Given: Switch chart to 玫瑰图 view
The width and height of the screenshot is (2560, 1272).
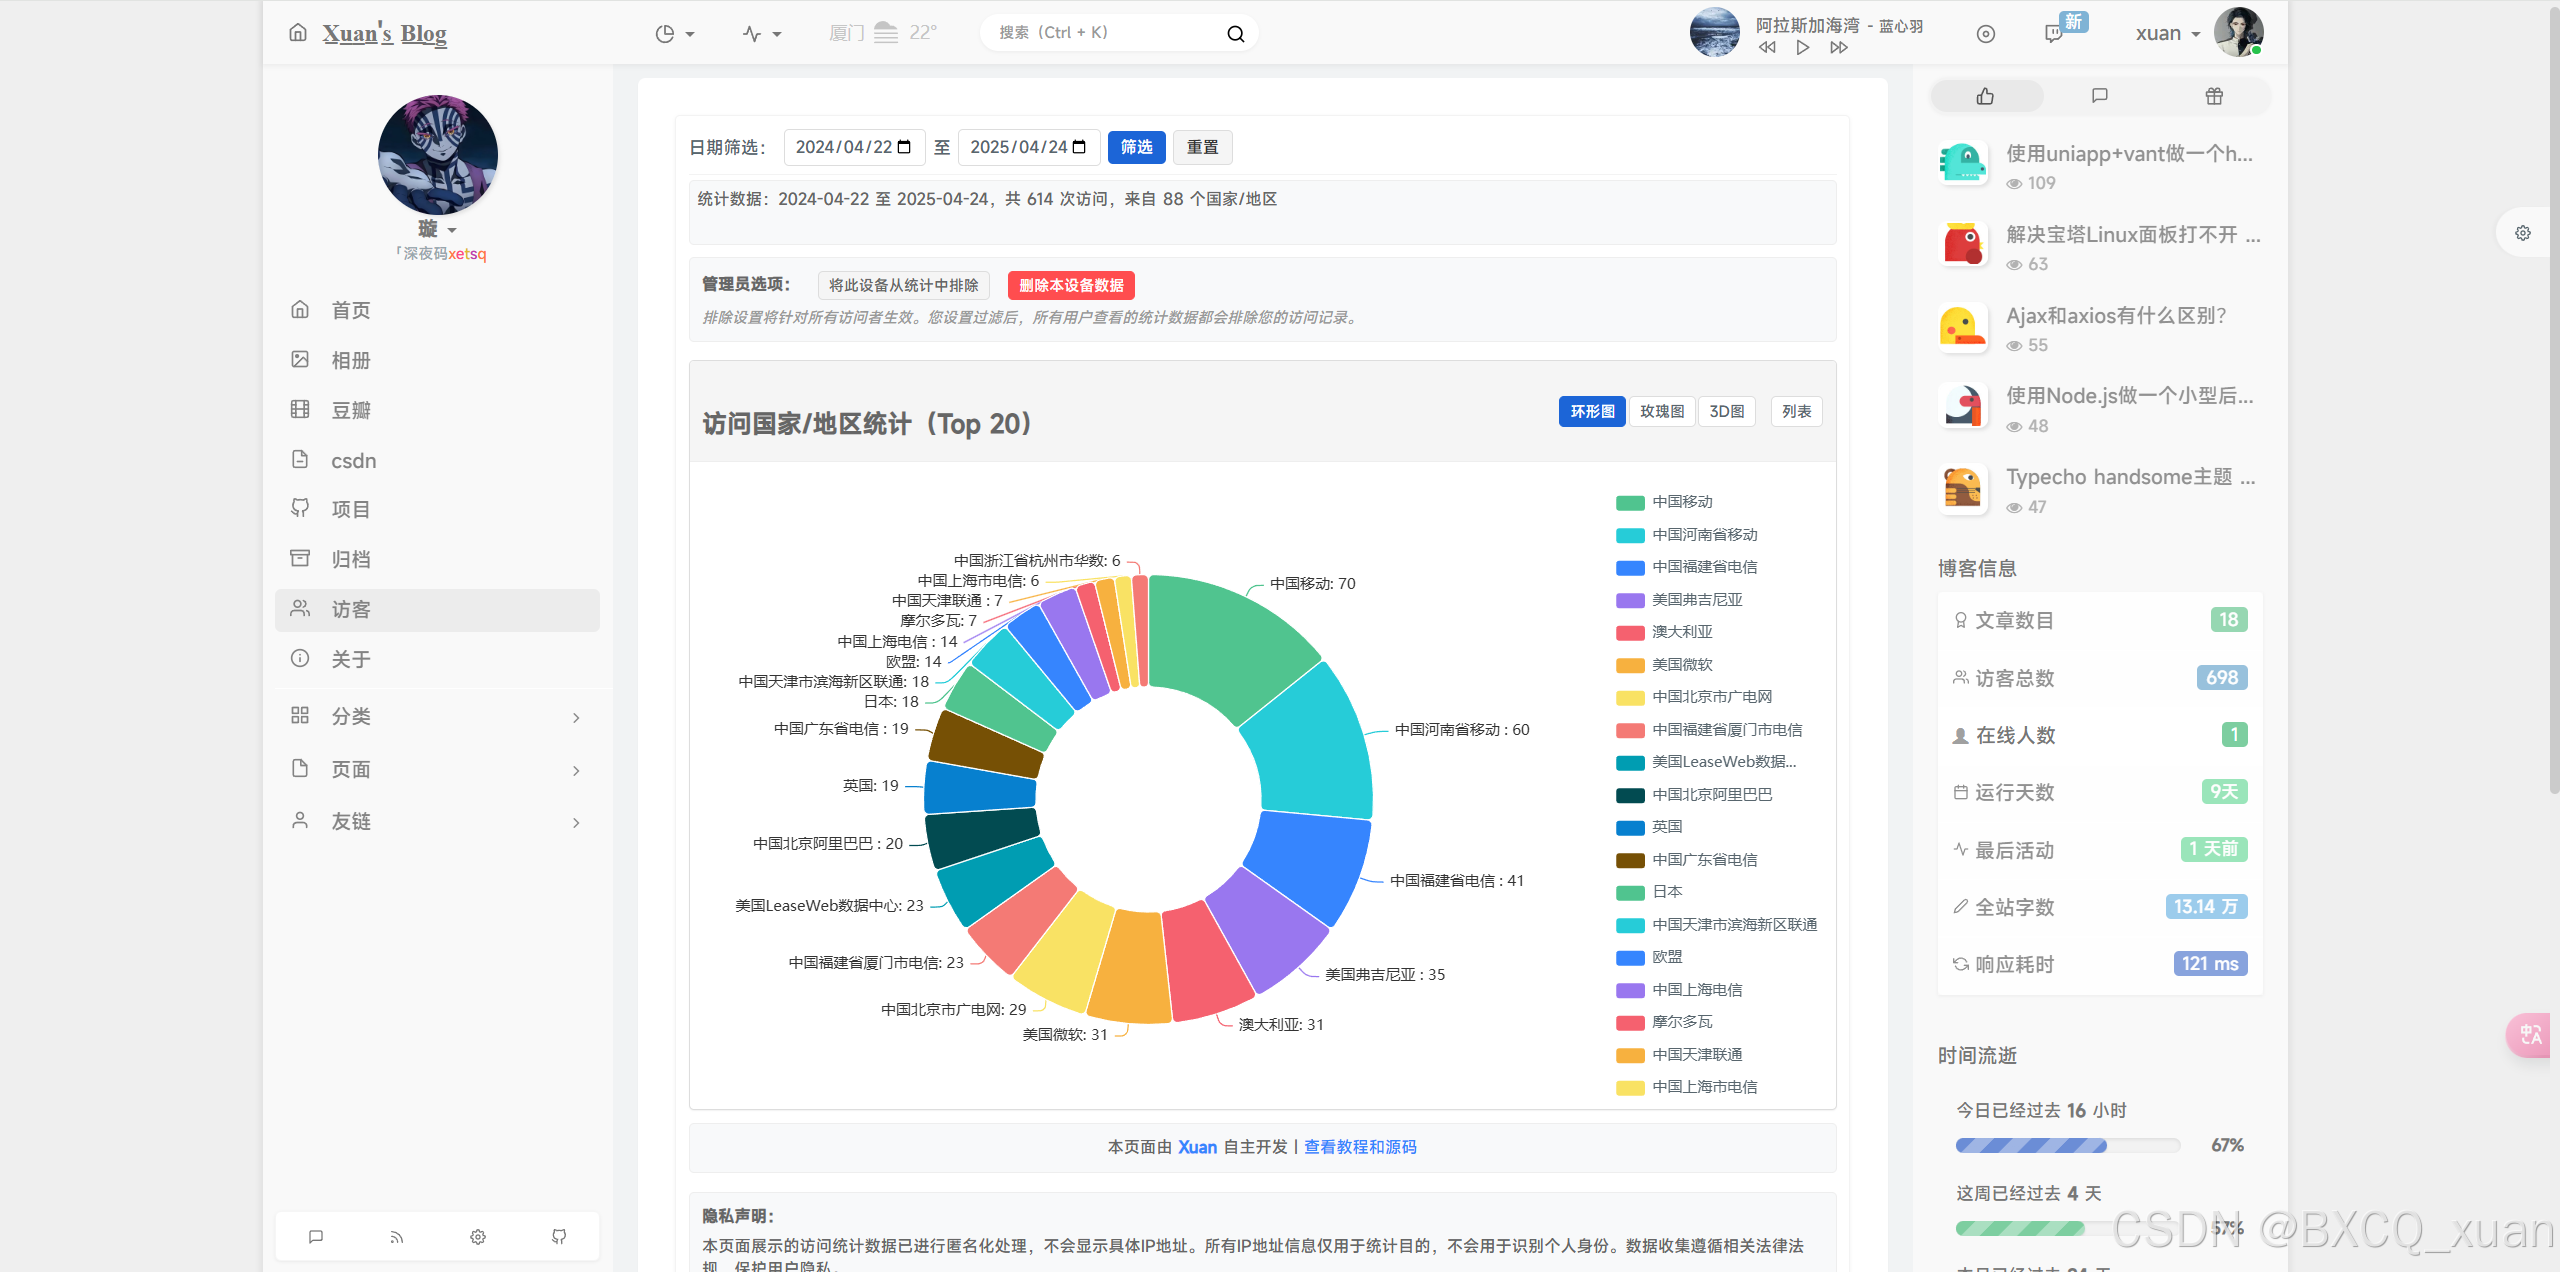Looking at the screenshot, I should tap(1661, 412).
